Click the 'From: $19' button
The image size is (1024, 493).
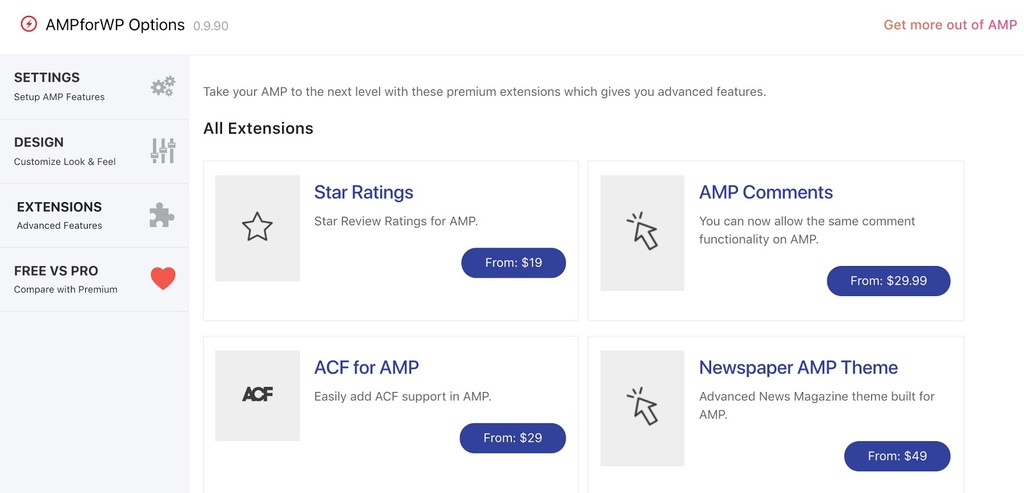click(x=513, y=262)
